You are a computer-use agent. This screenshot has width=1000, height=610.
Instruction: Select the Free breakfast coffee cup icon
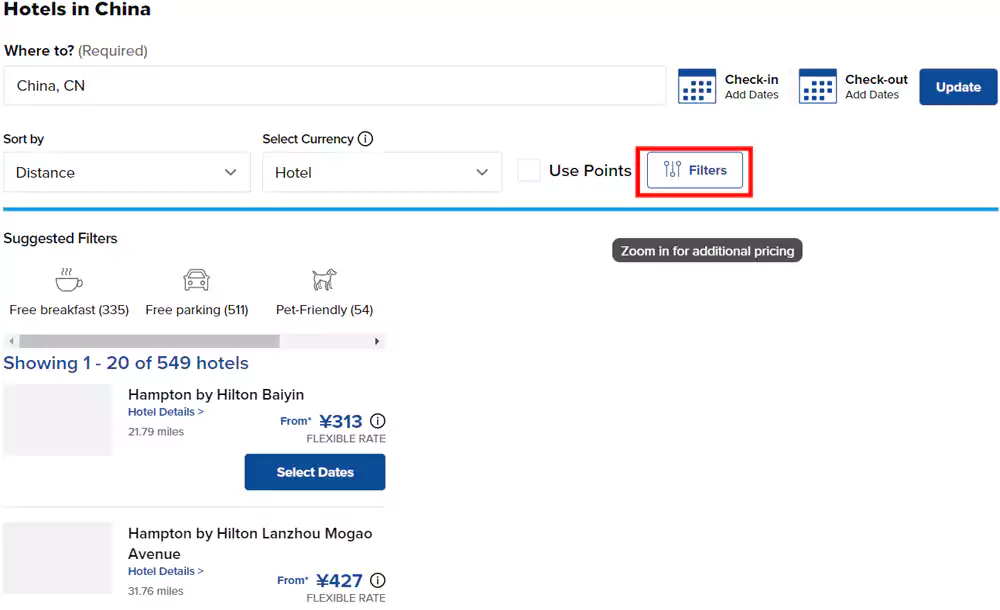(x=69, y=279)
